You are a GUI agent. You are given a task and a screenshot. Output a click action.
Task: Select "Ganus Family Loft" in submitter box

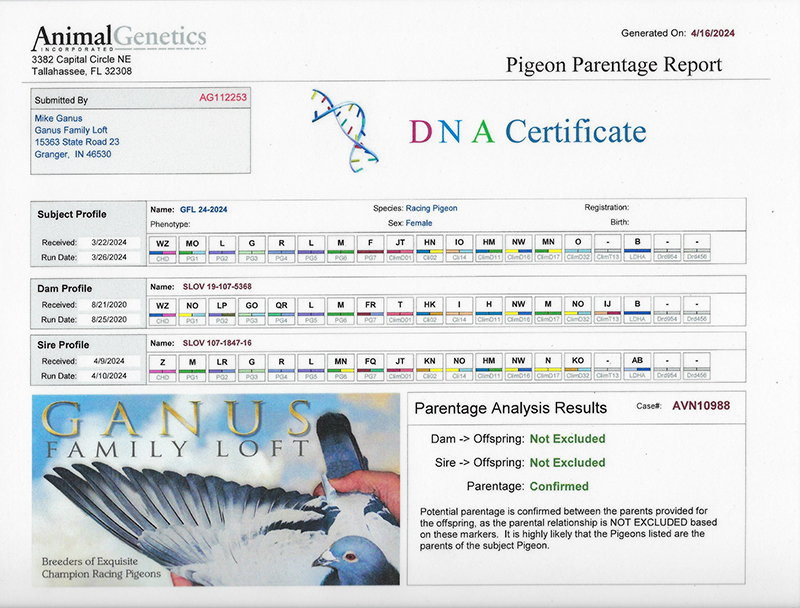click(x=71, y=130)
